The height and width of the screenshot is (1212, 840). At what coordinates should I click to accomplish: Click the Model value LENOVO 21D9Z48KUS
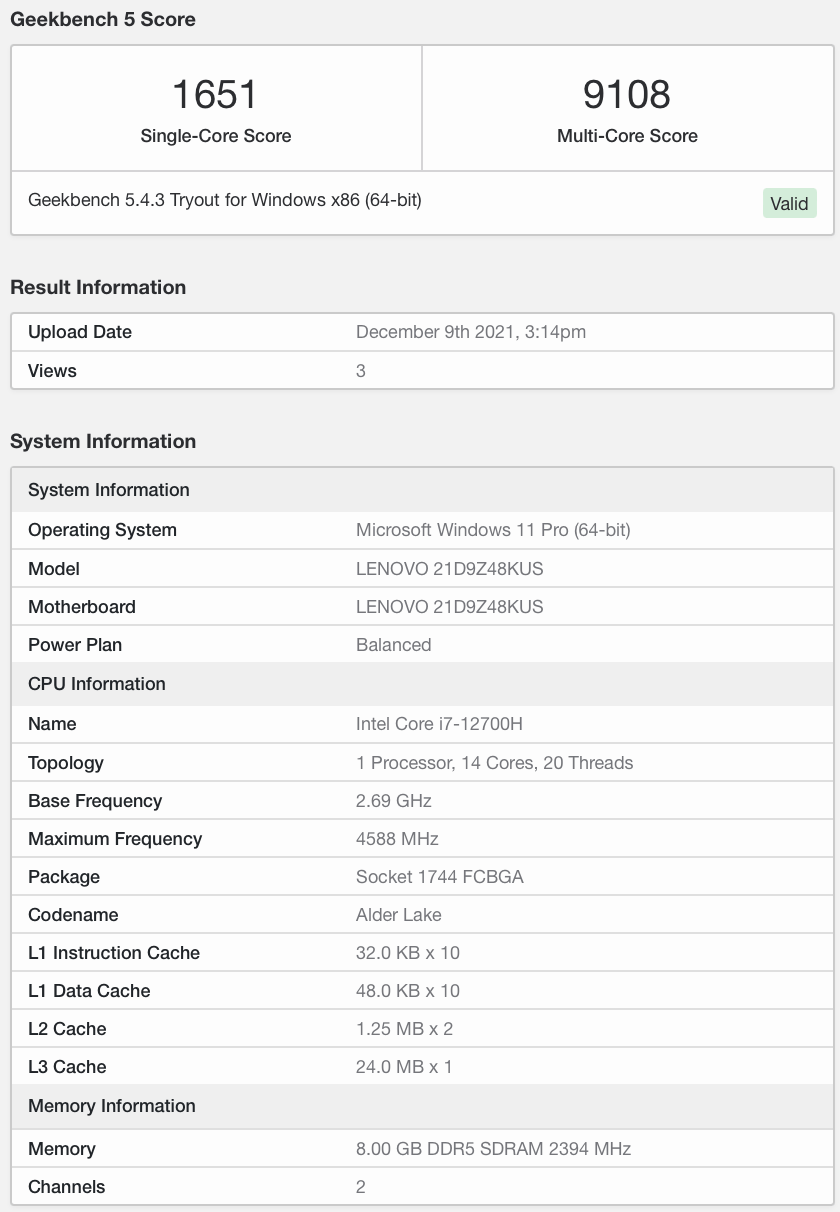click(449, 569)
